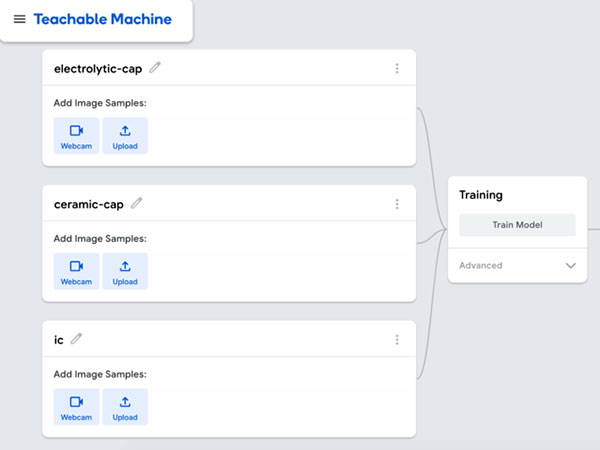Select the ceramic-cap class name field
Viewport: 600px width, 450px height.
[88, 204]
